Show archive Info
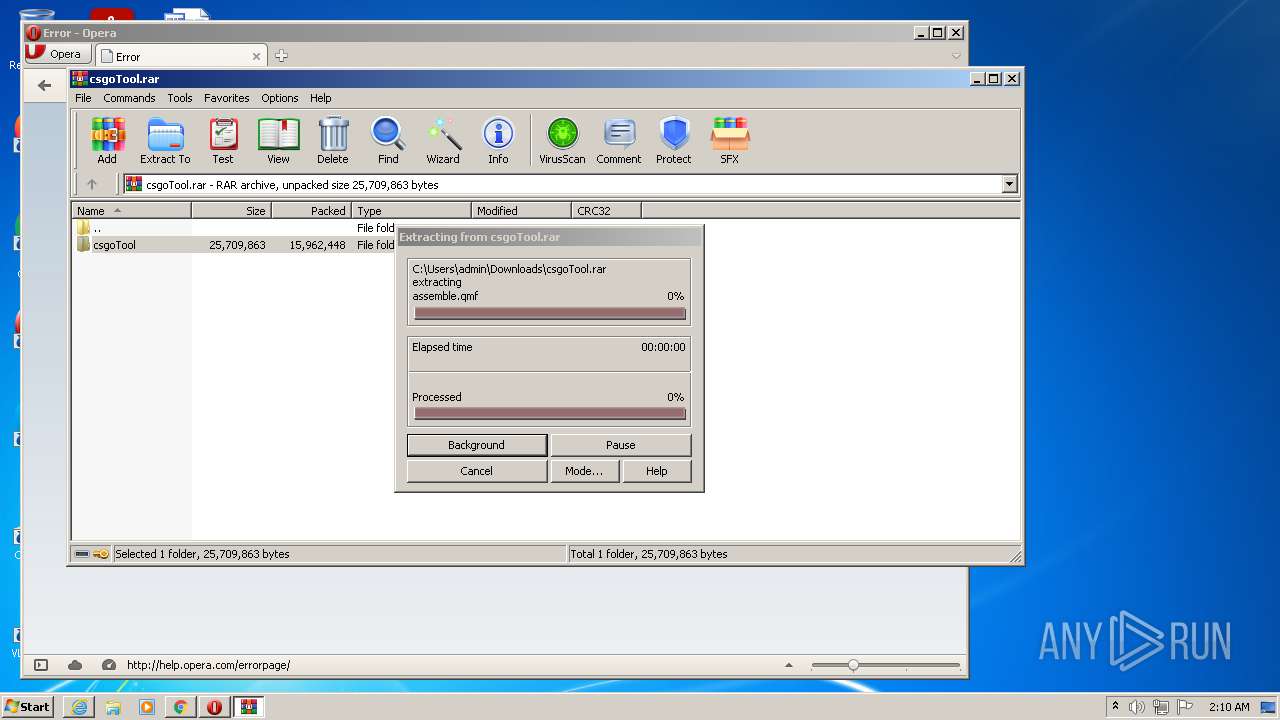This screenshot has width=1280, height=720. (x=498, y=140)
